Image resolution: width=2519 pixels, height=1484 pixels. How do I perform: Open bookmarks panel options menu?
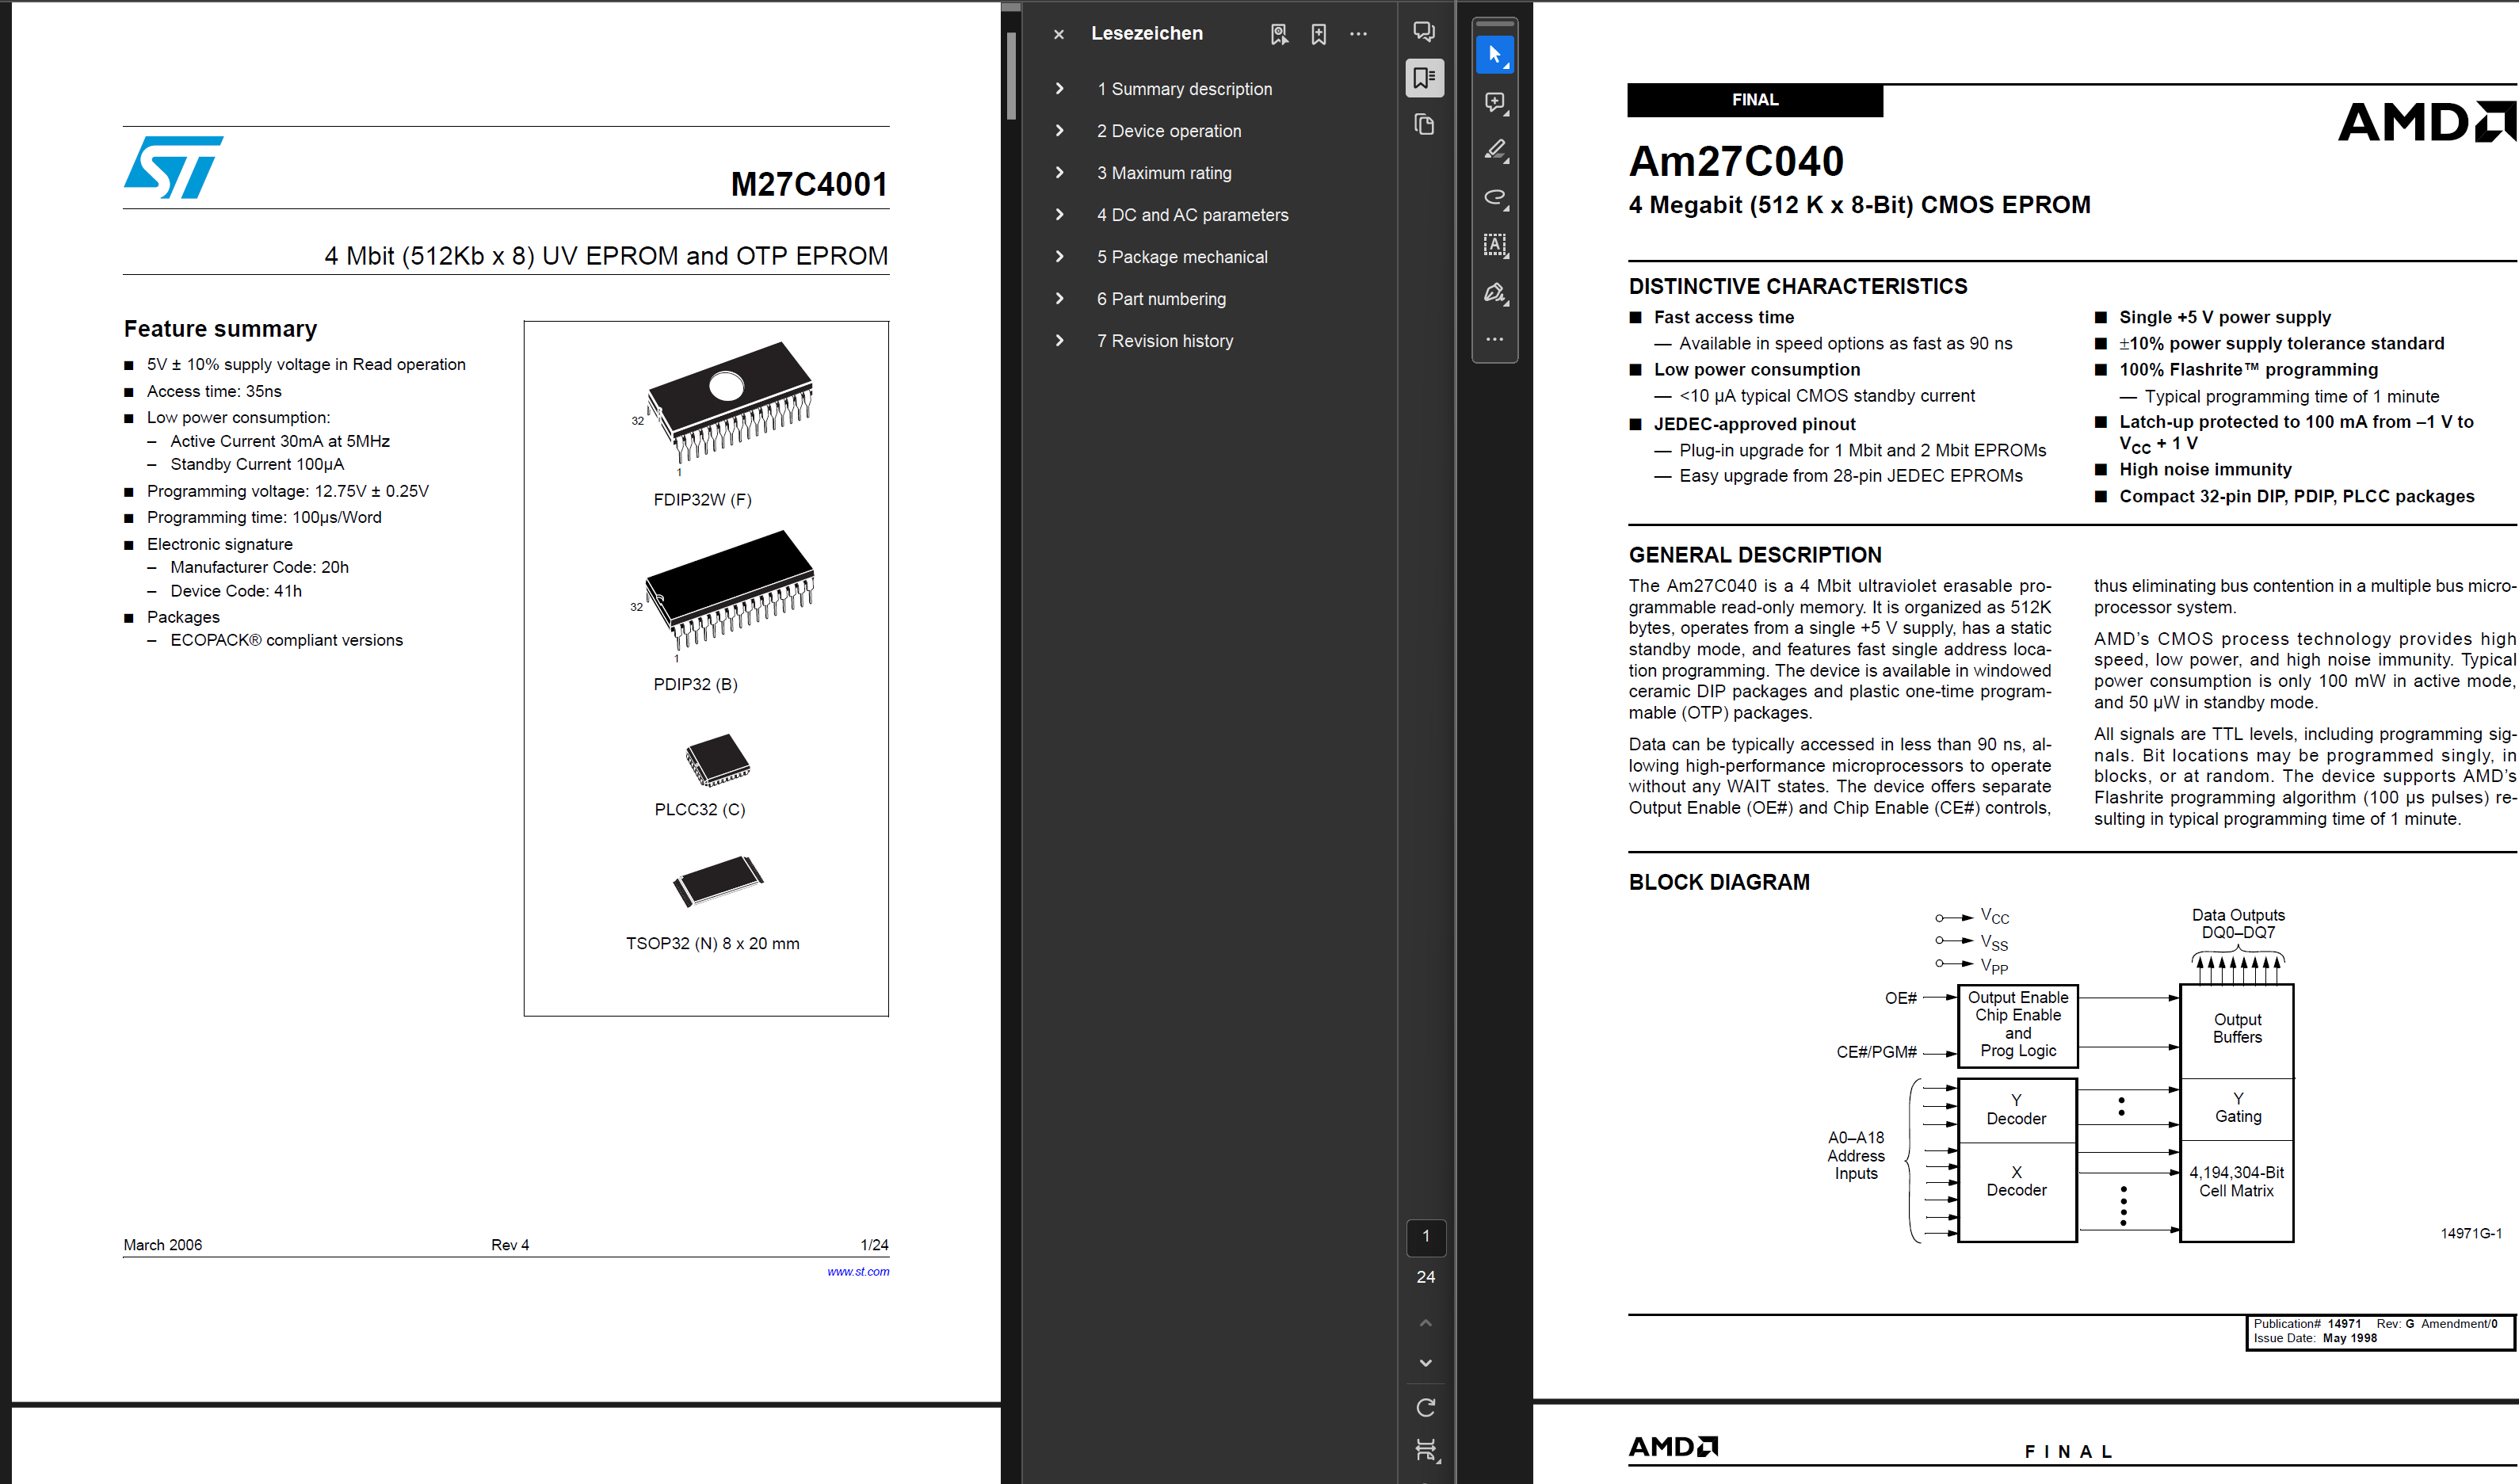click(1358, 34)
